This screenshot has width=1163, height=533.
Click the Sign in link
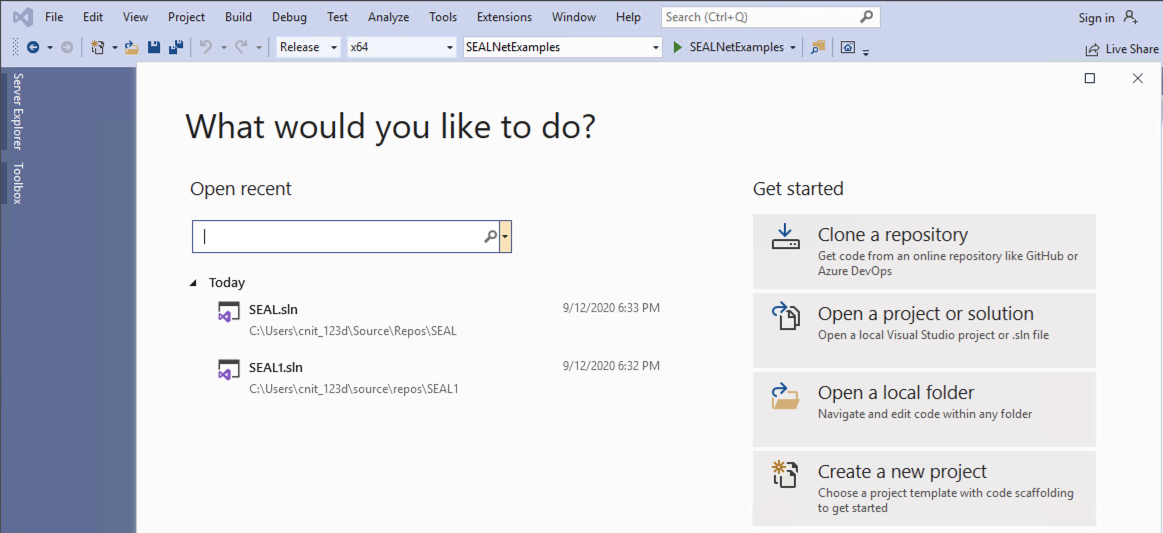pos(1096,18)
